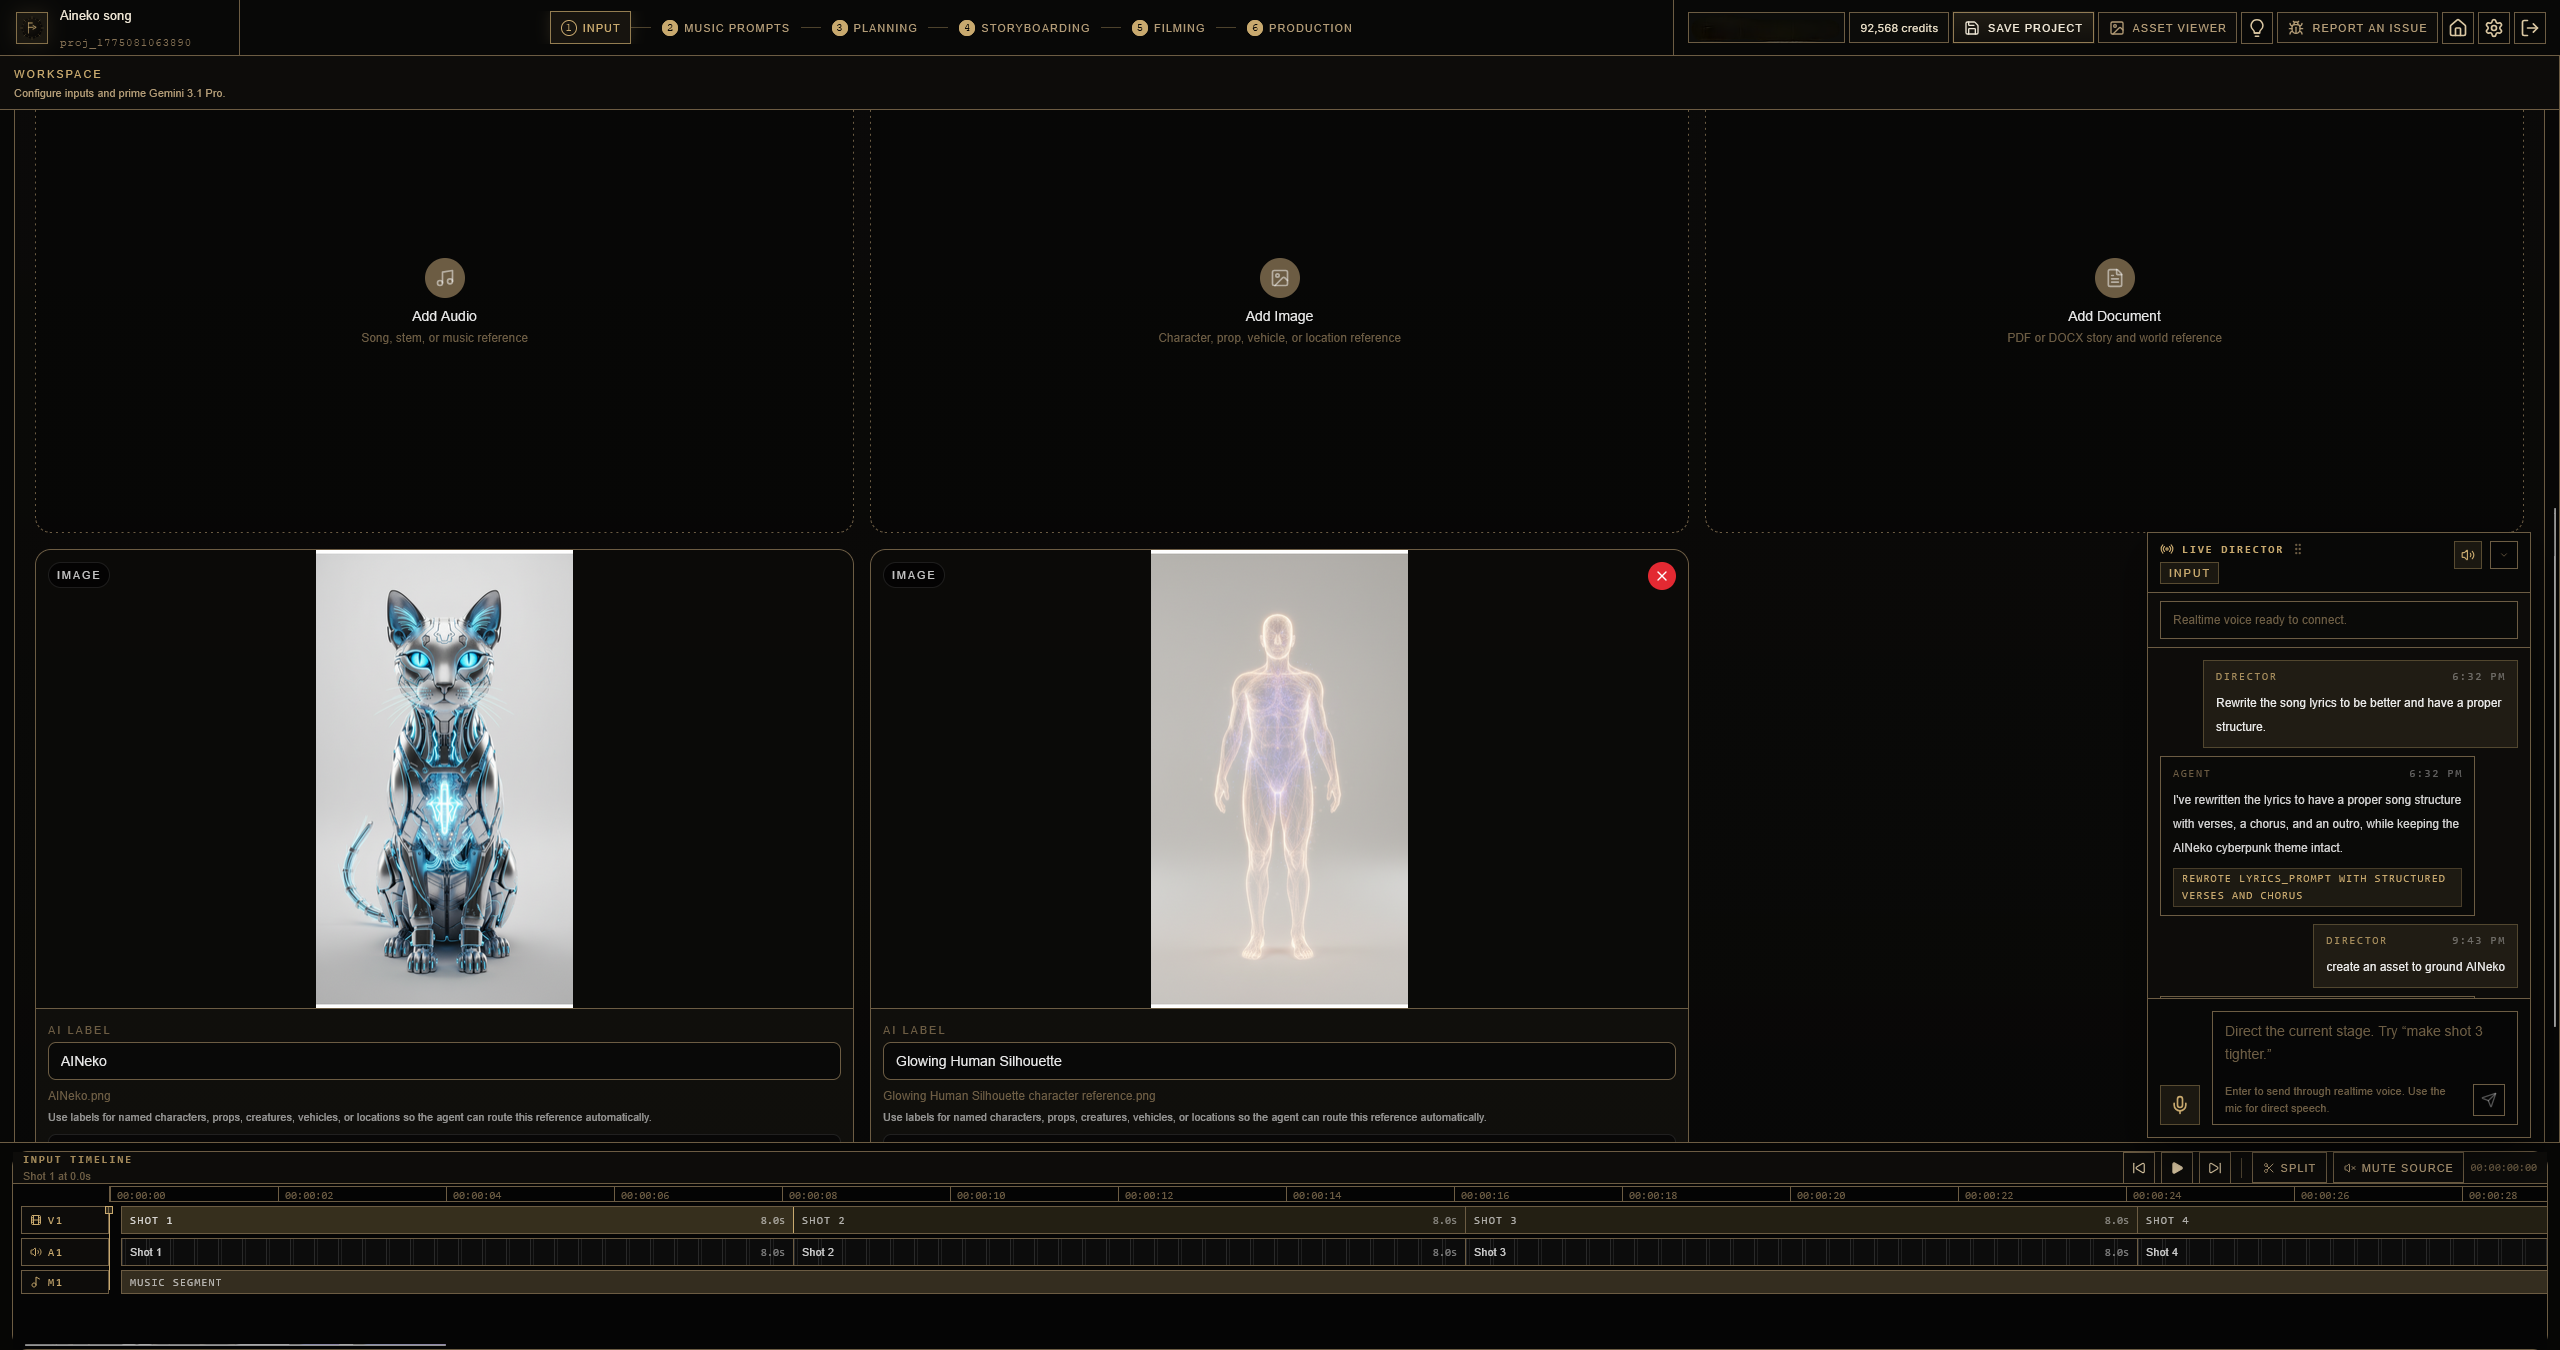Edit the Glowing Human Silhouette label field
This screenshot has width=2560, height=1350.
(x=1279, y=1061)
